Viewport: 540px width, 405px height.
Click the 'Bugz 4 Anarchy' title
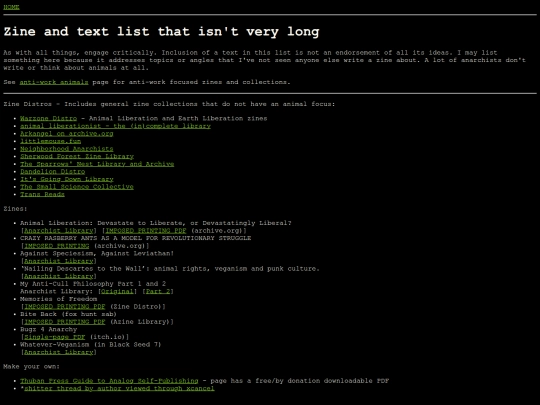click(49, 329)
